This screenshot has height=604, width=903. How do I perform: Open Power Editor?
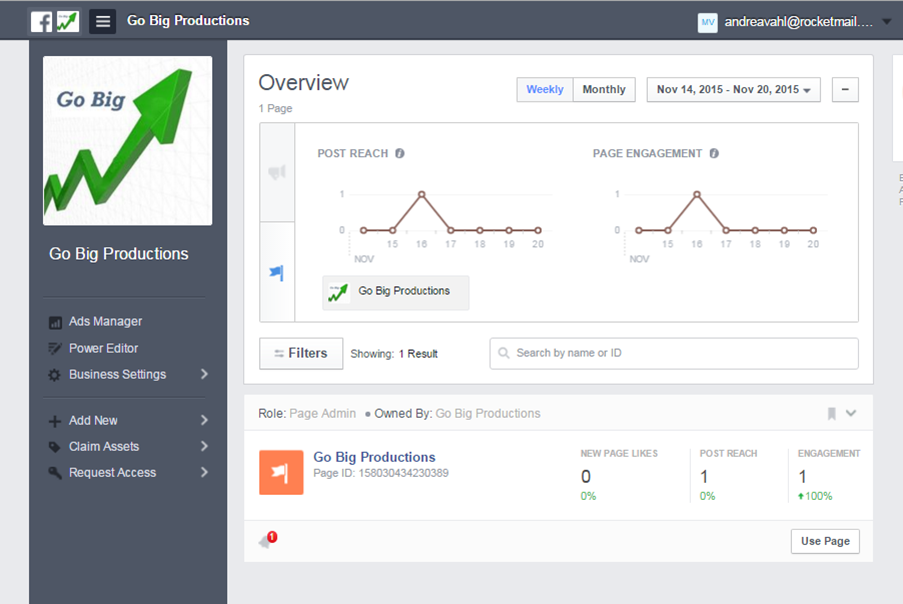coord(104,348)
